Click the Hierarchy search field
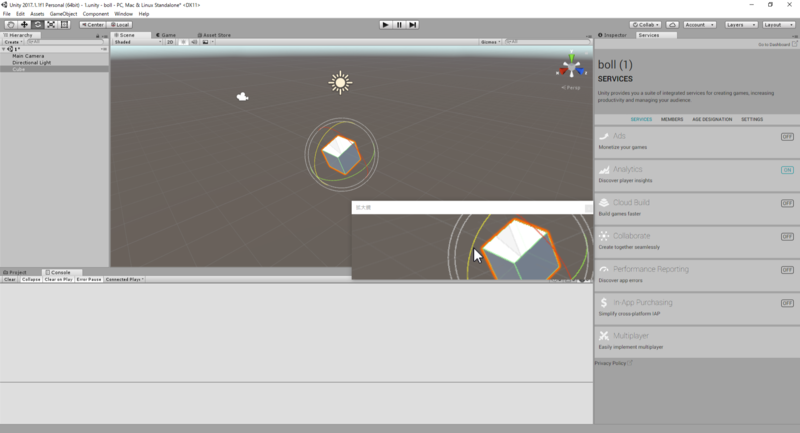This screenshot has width=800, height=433. pos(65,42)
